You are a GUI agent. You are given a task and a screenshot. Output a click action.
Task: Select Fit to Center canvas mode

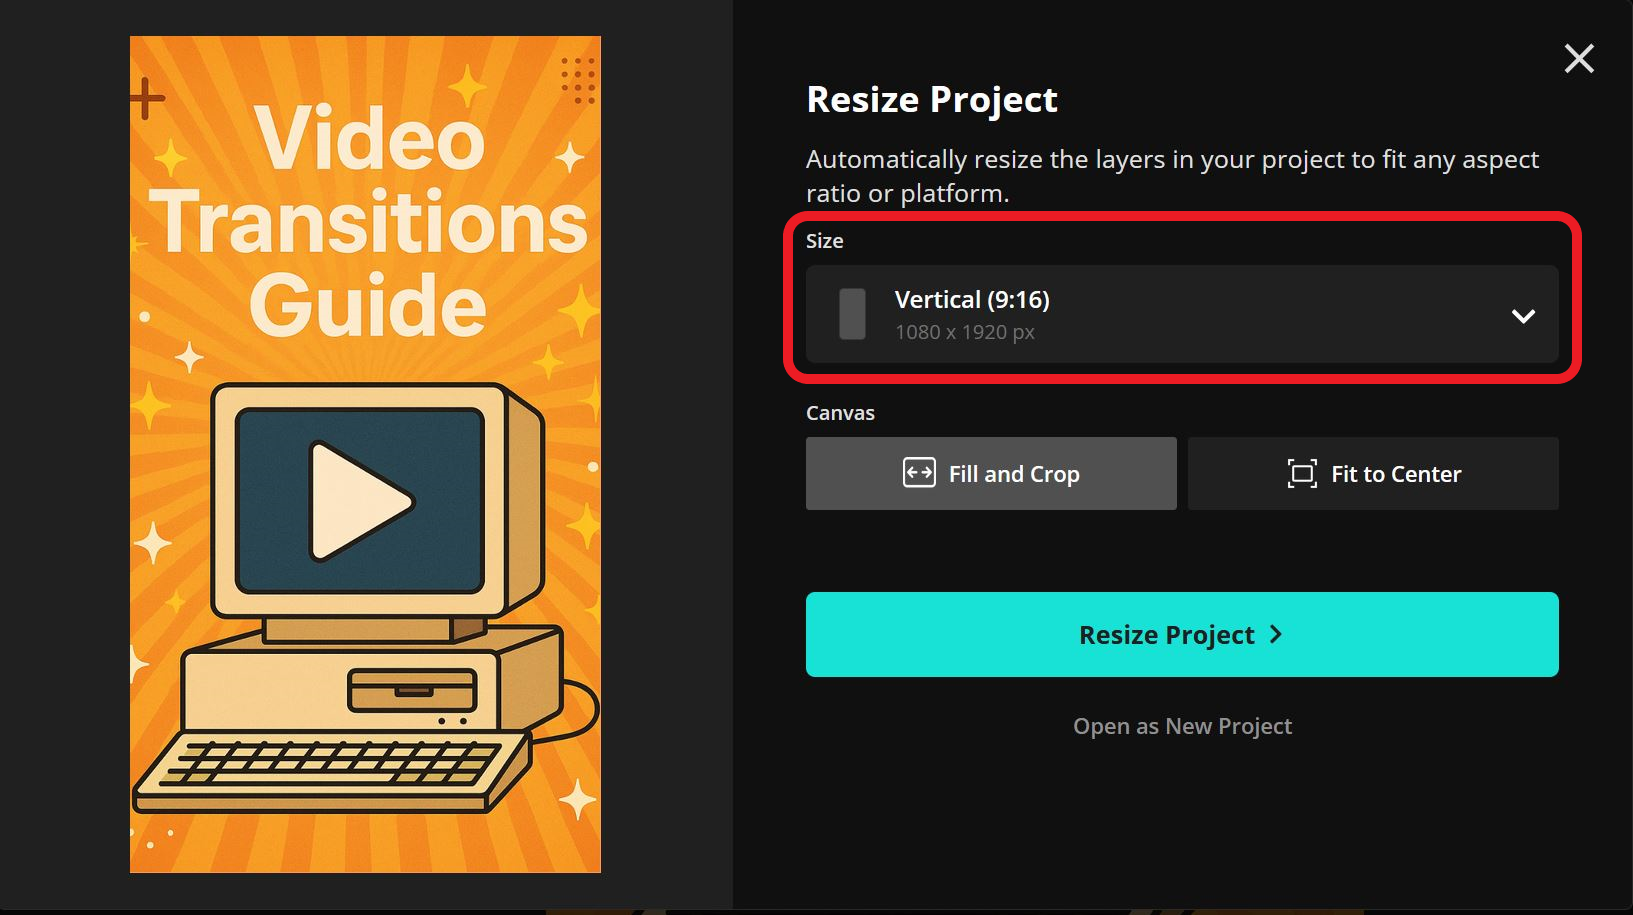1372,473
